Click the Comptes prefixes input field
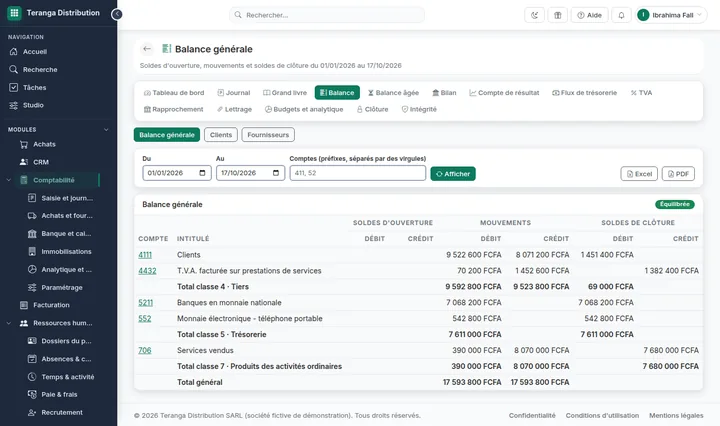The height and width of the screenshot is (426, 720). [358, 173]
